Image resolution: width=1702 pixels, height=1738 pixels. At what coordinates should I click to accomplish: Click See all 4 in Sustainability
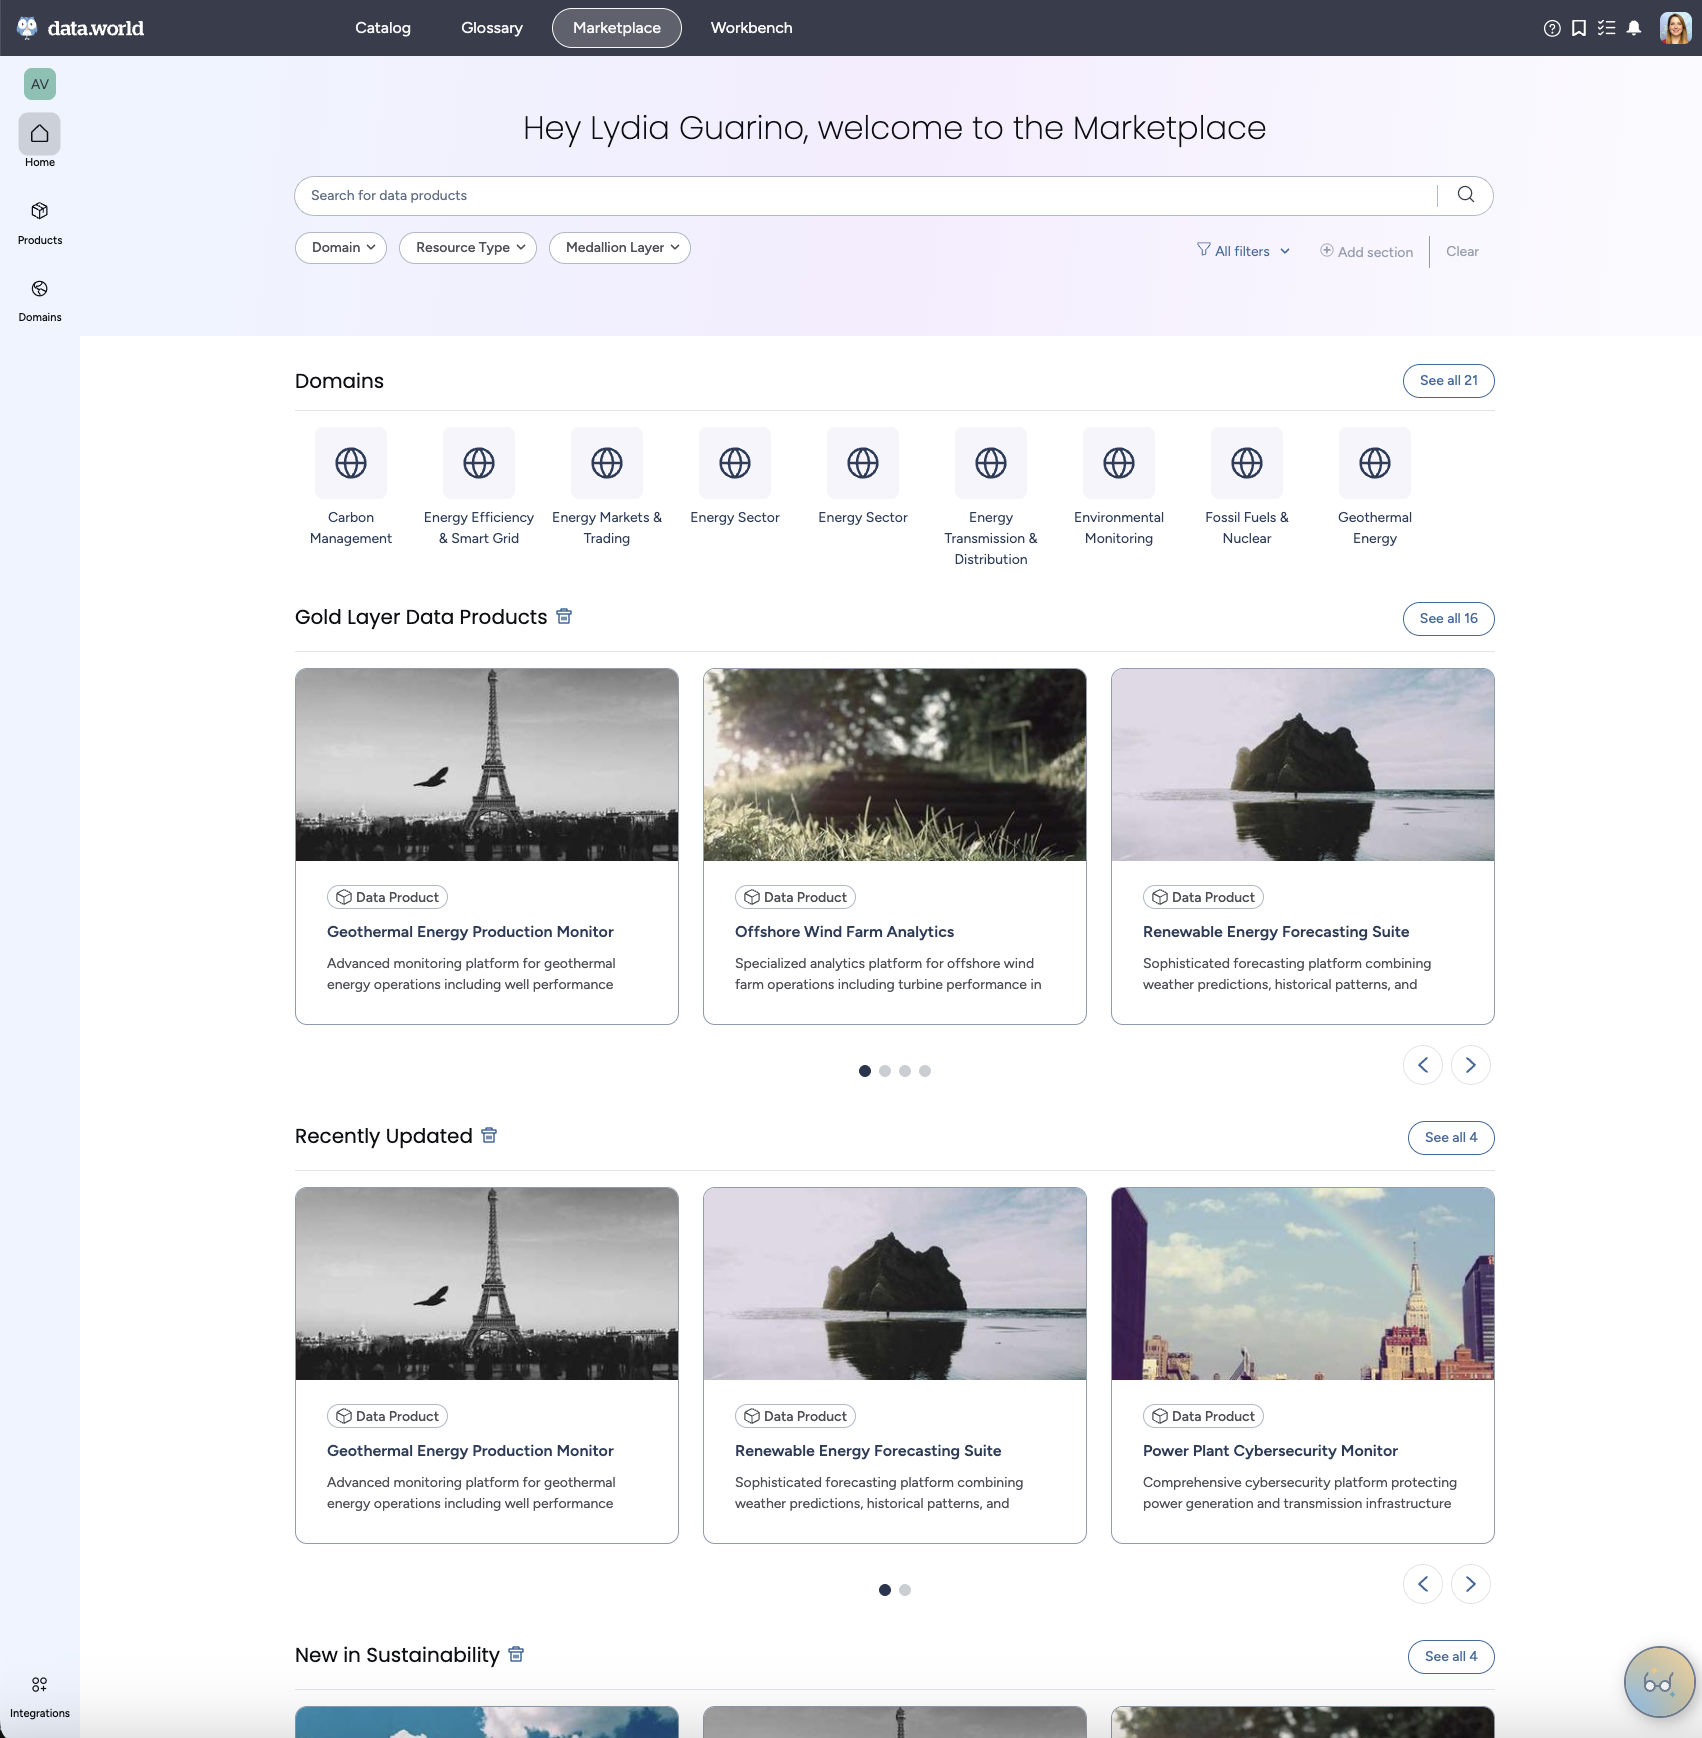point(1451,1657)
